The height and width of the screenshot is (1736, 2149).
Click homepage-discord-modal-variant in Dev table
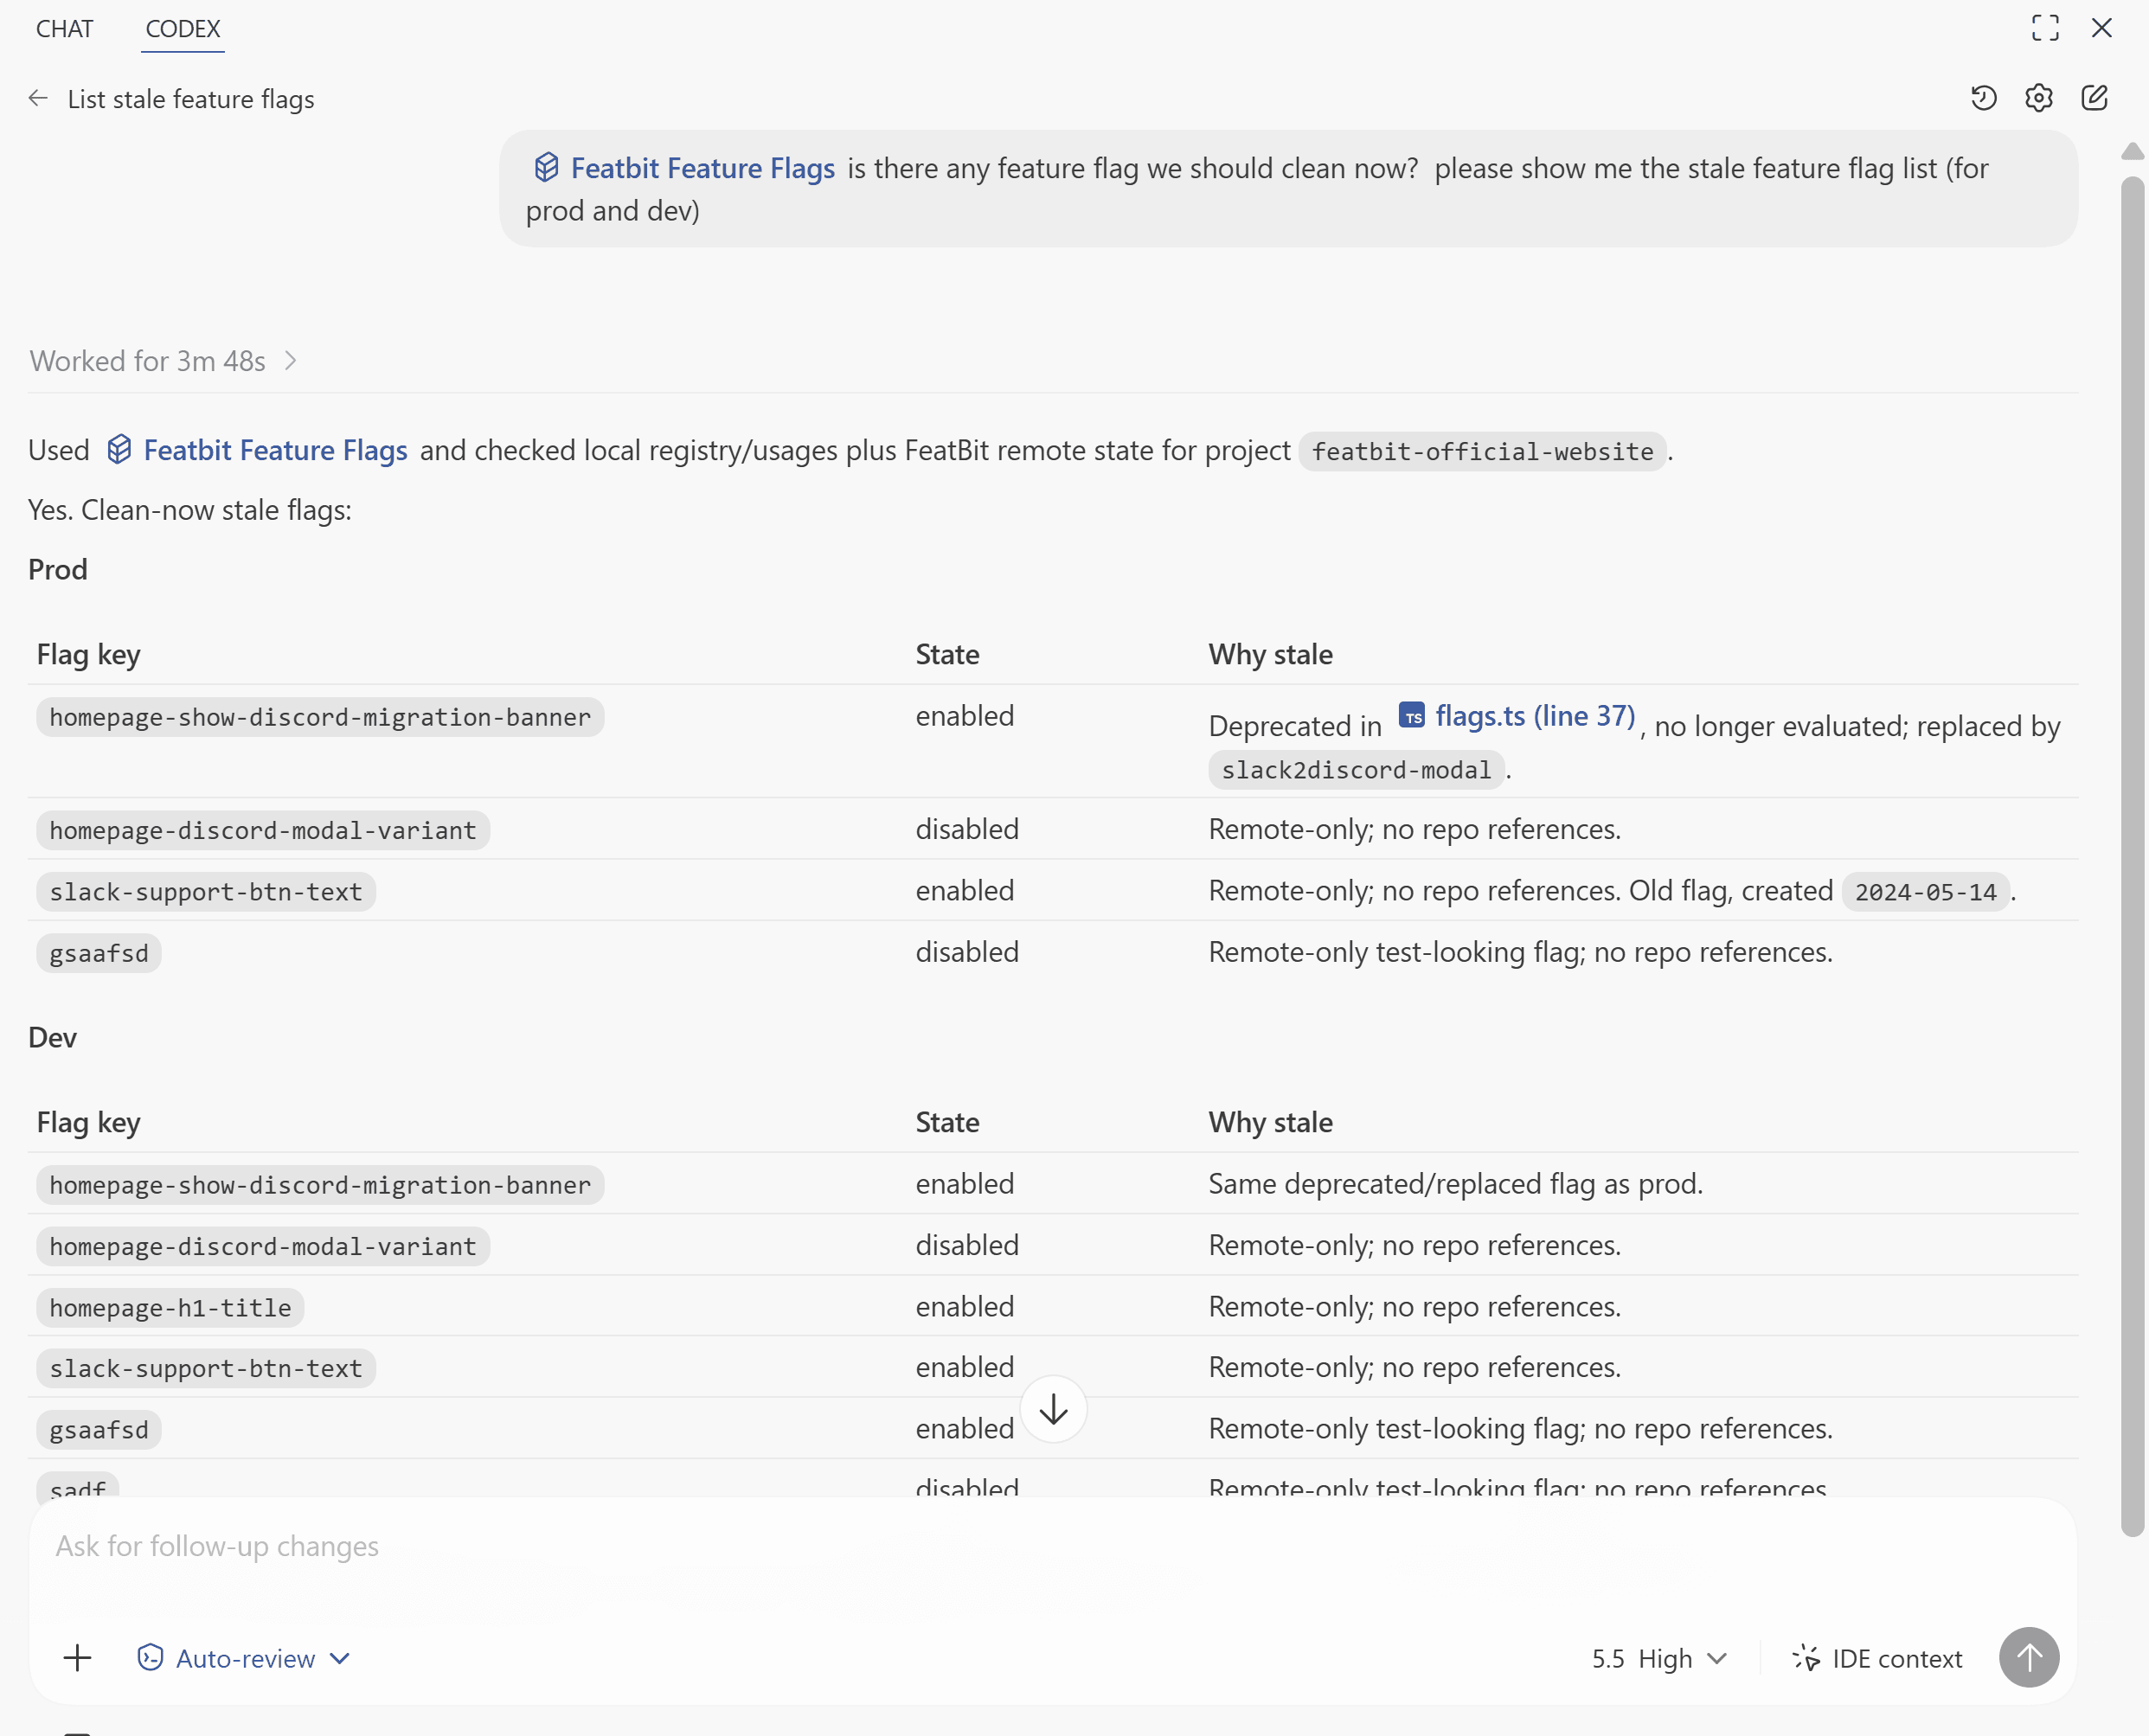coord(263,1246)
